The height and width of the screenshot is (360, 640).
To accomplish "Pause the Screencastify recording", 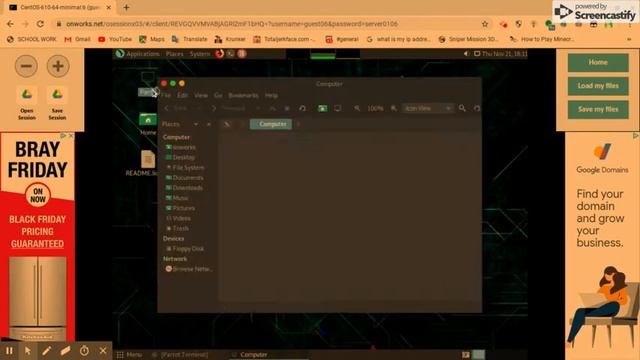I will click(x=9, y=351).
